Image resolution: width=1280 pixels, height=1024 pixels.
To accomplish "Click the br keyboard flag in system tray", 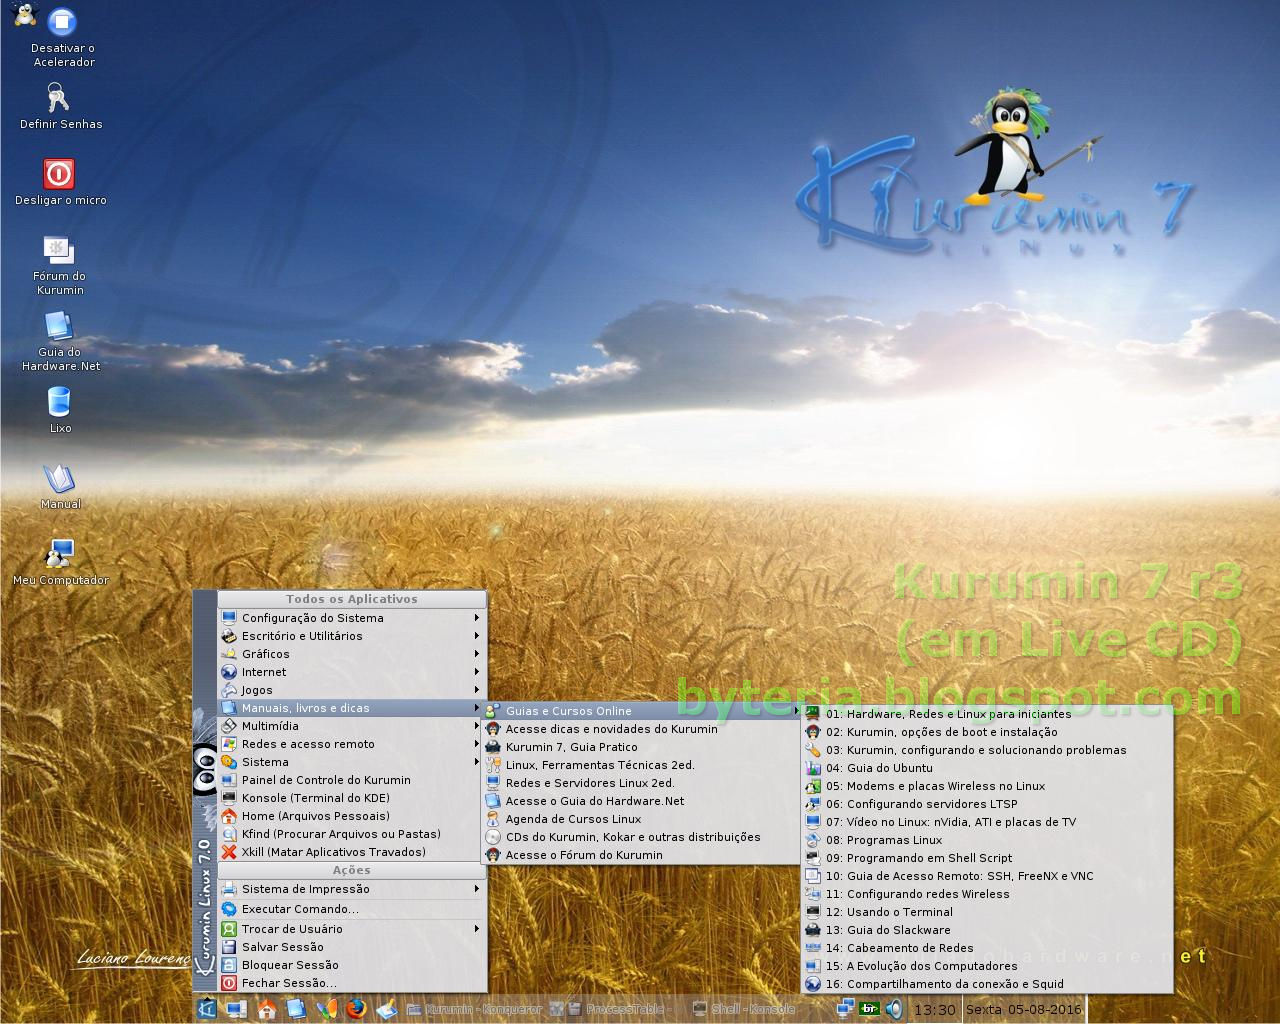I will tap(869, 1009).
